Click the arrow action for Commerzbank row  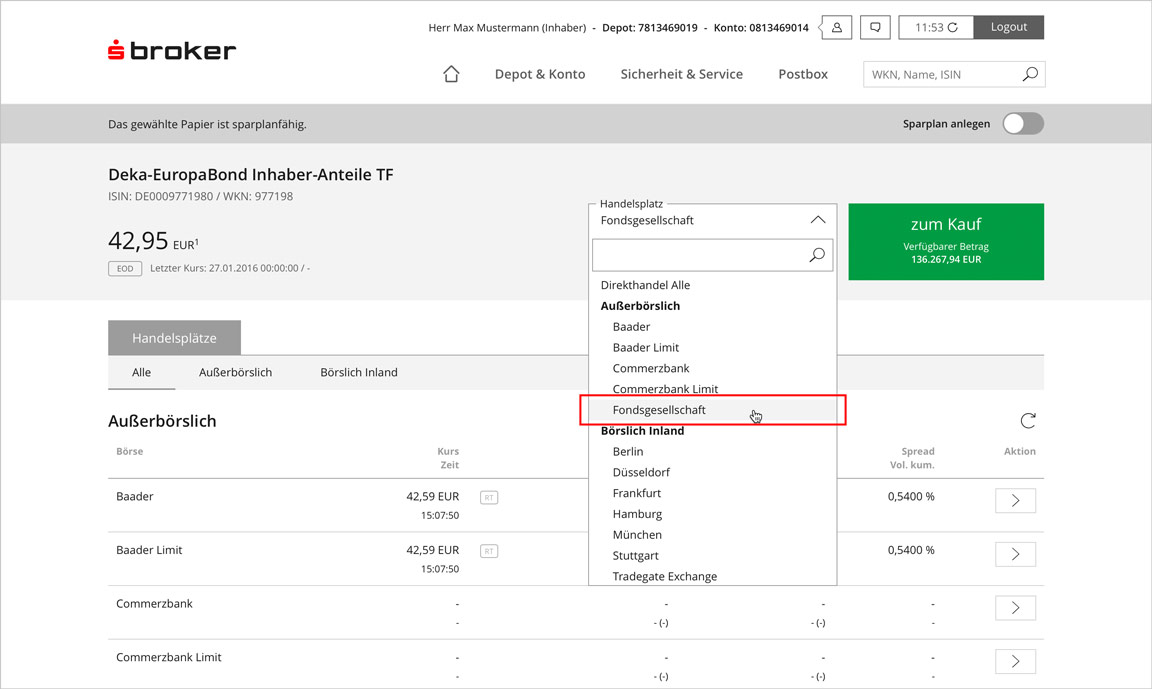1015,607
